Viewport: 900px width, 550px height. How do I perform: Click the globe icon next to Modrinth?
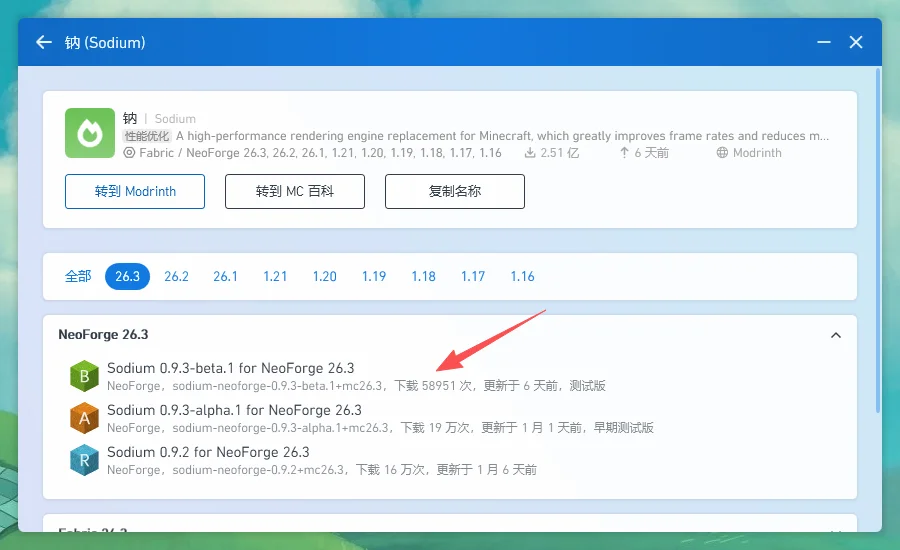[x=722, y=153]
